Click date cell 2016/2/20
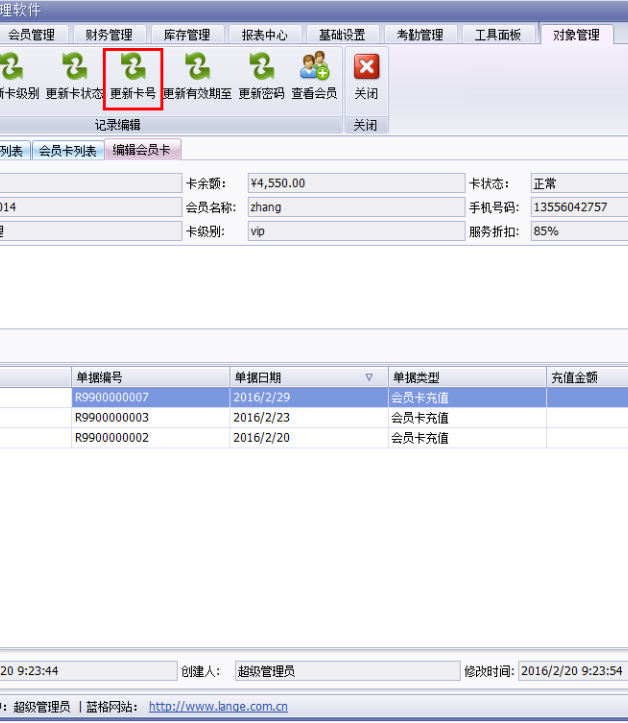The image size is (628, 723). pyautogui.click(x=308, y=438)
